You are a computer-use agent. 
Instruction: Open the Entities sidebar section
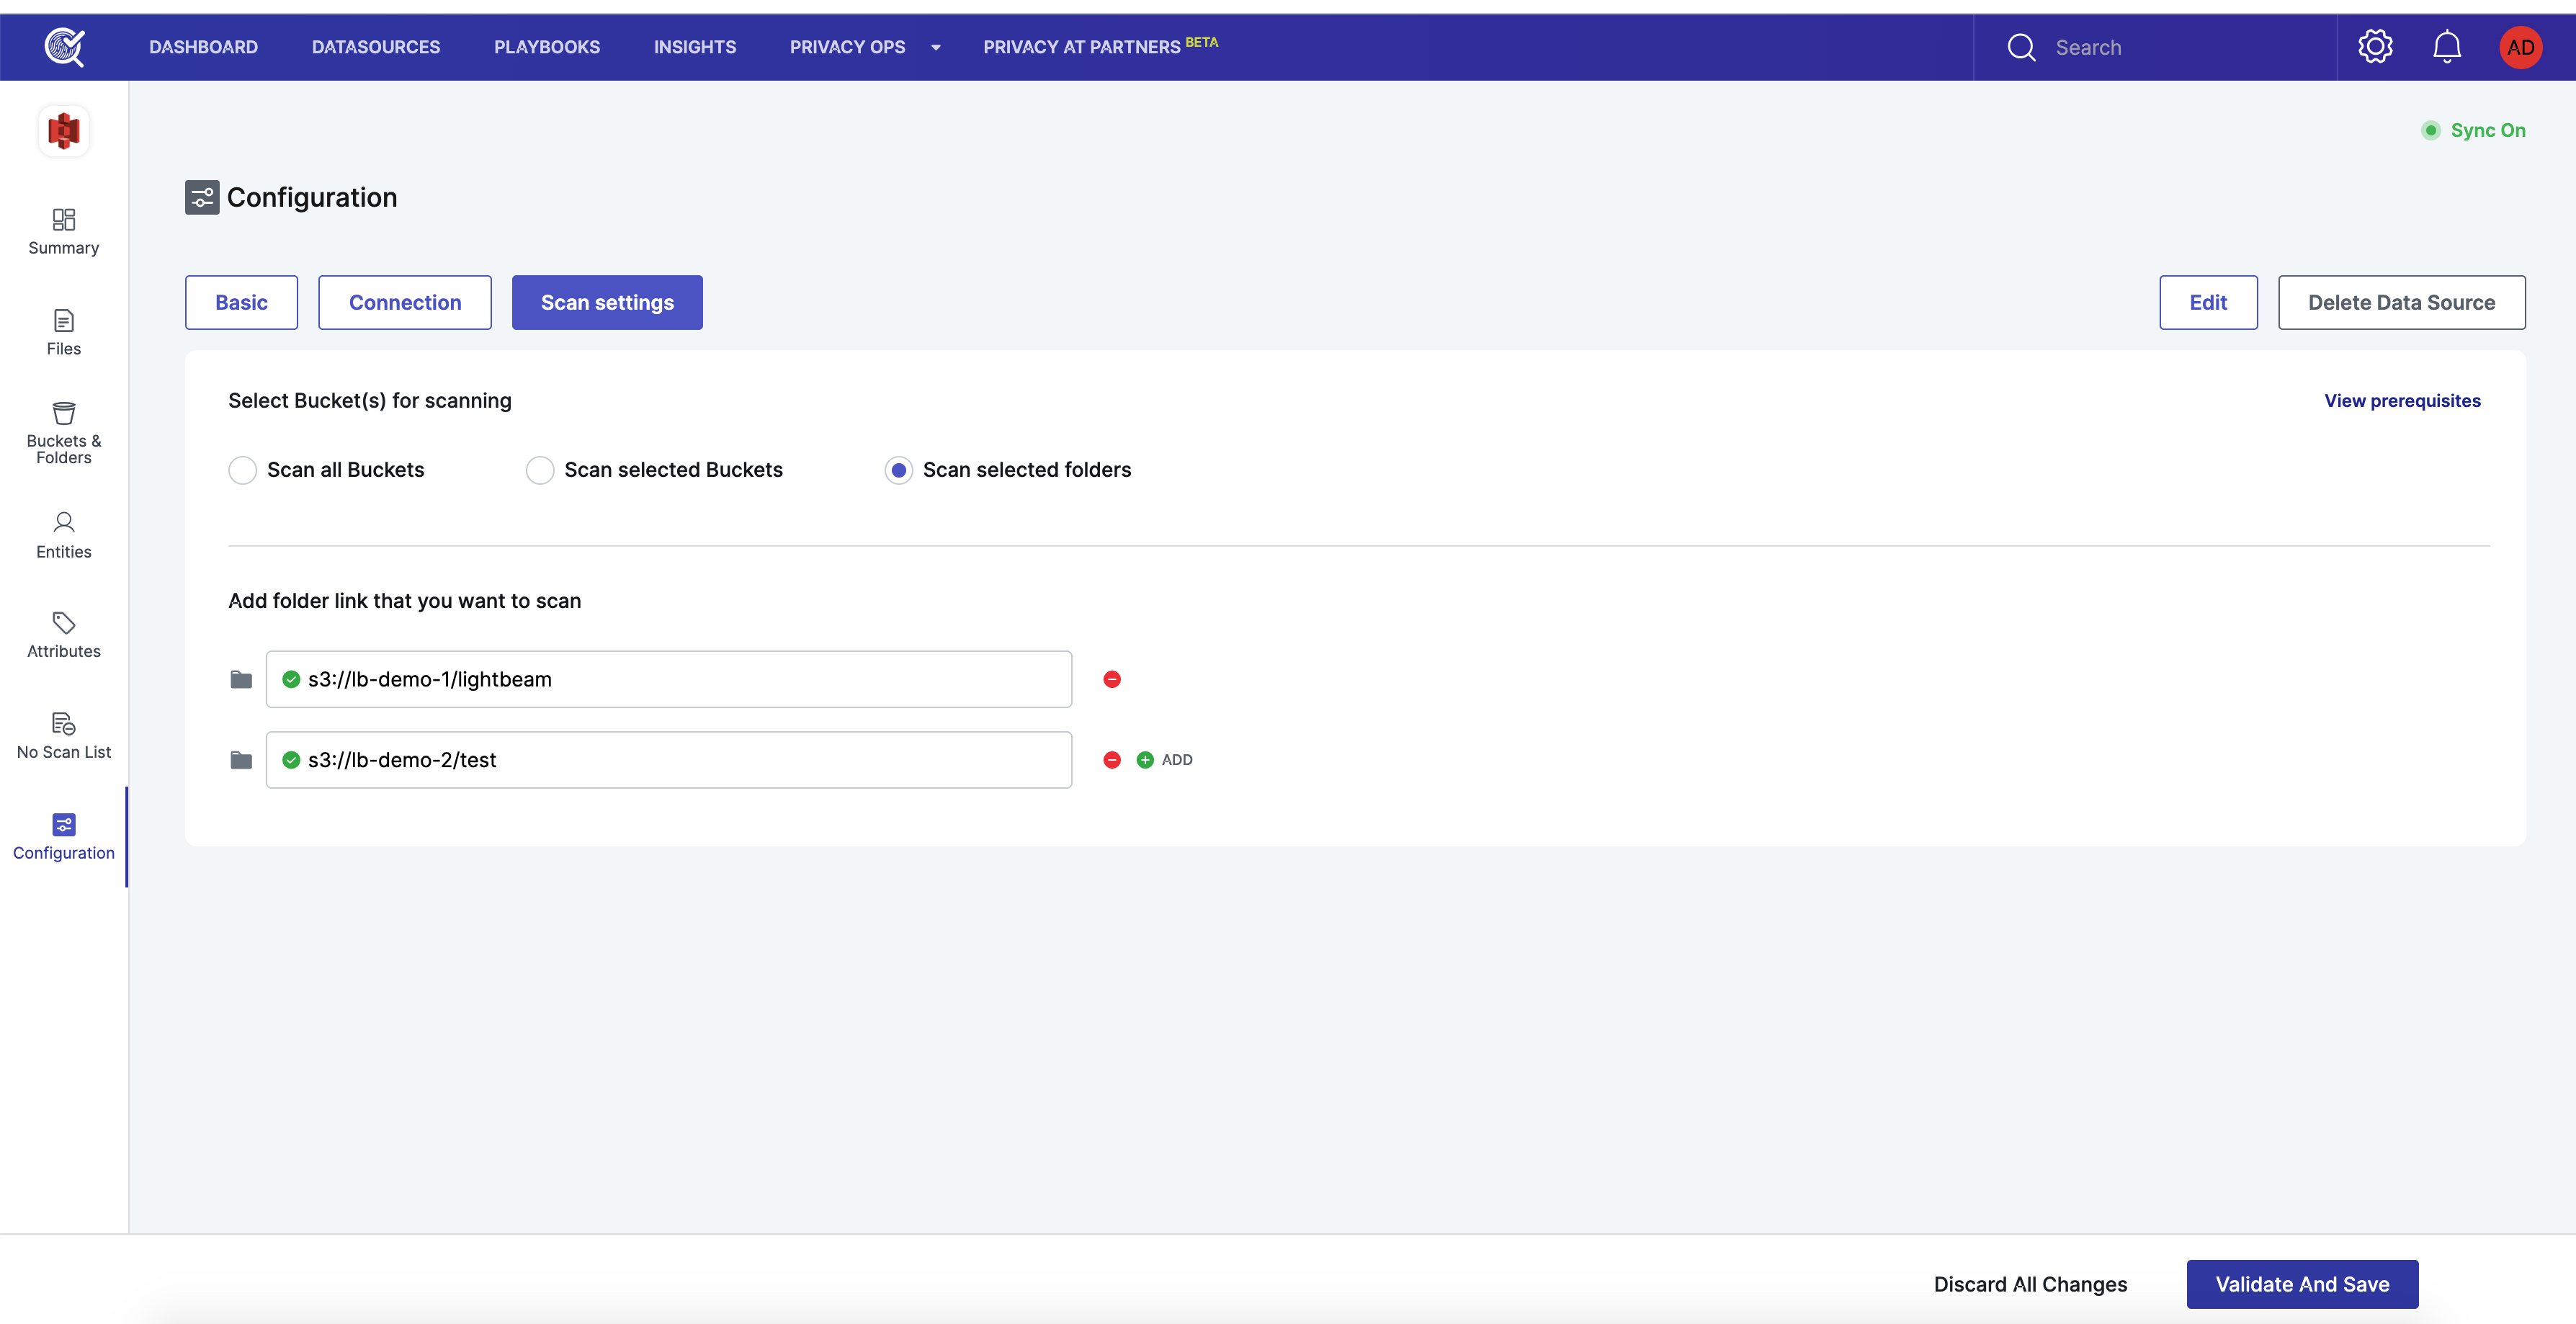point(64,536)
